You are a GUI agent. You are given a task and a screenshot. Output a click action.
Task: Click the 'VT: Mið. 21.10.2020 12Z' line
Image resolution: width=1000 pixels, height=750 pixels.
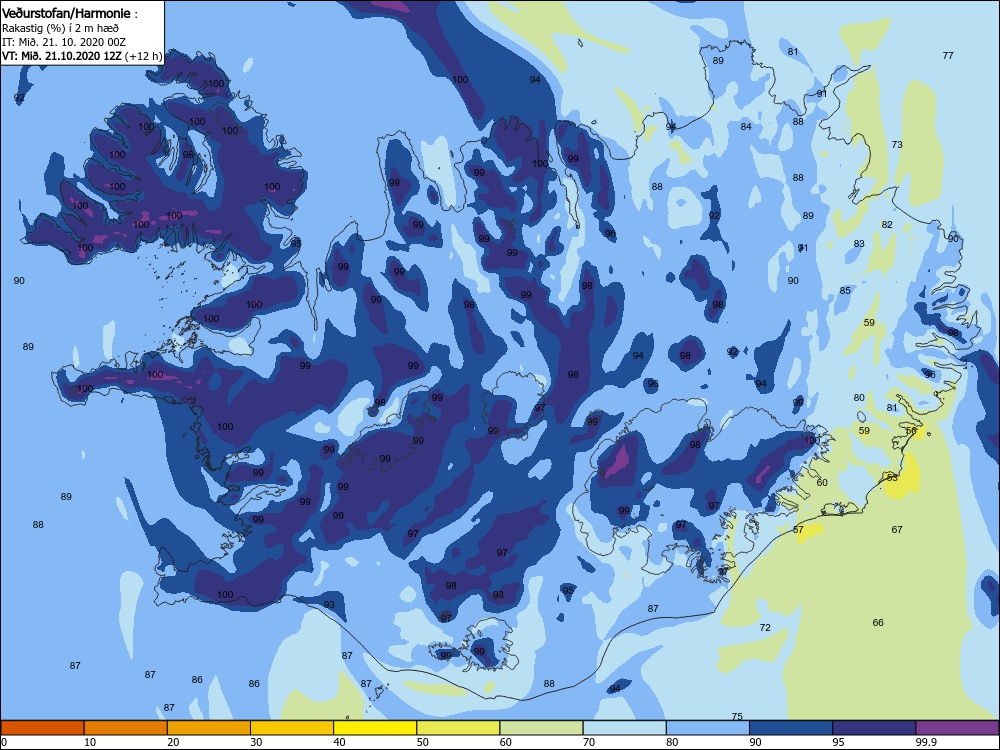[62, 56]
